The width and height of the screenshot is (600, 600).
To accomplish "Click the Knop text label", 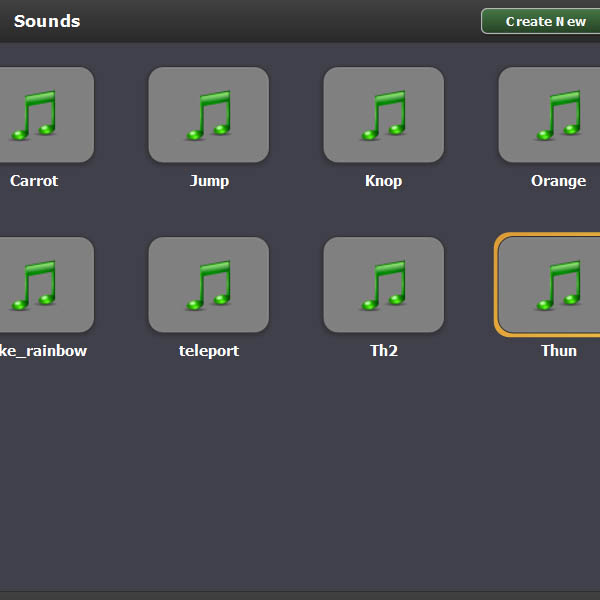I will coord(384,181).
